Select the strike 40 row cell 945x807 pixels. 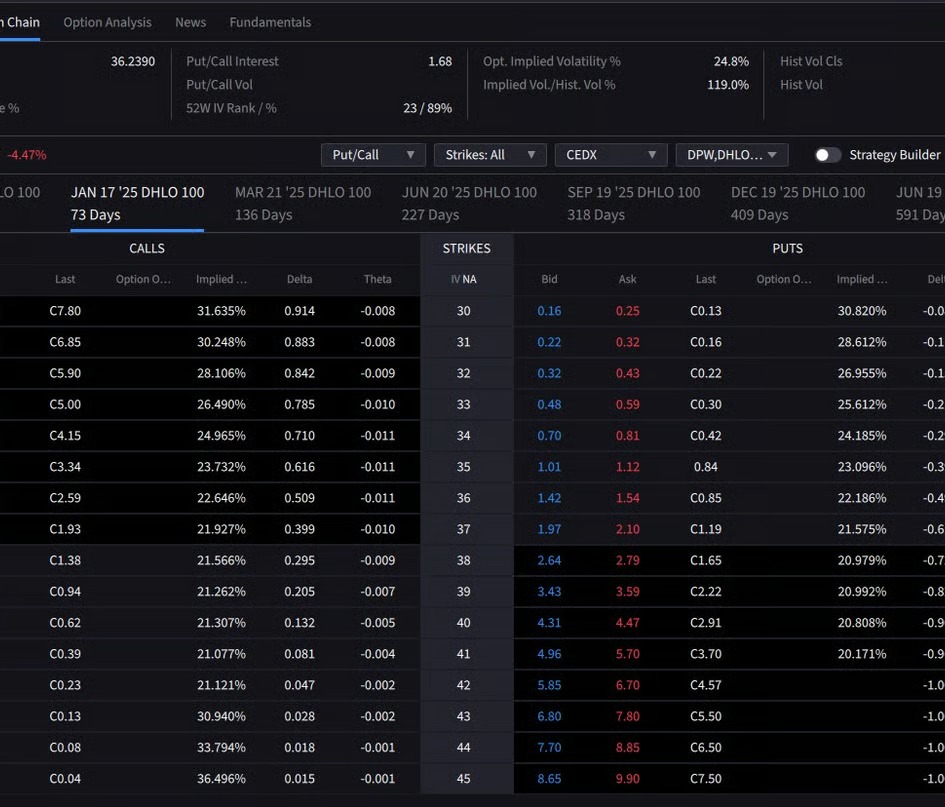464,623
